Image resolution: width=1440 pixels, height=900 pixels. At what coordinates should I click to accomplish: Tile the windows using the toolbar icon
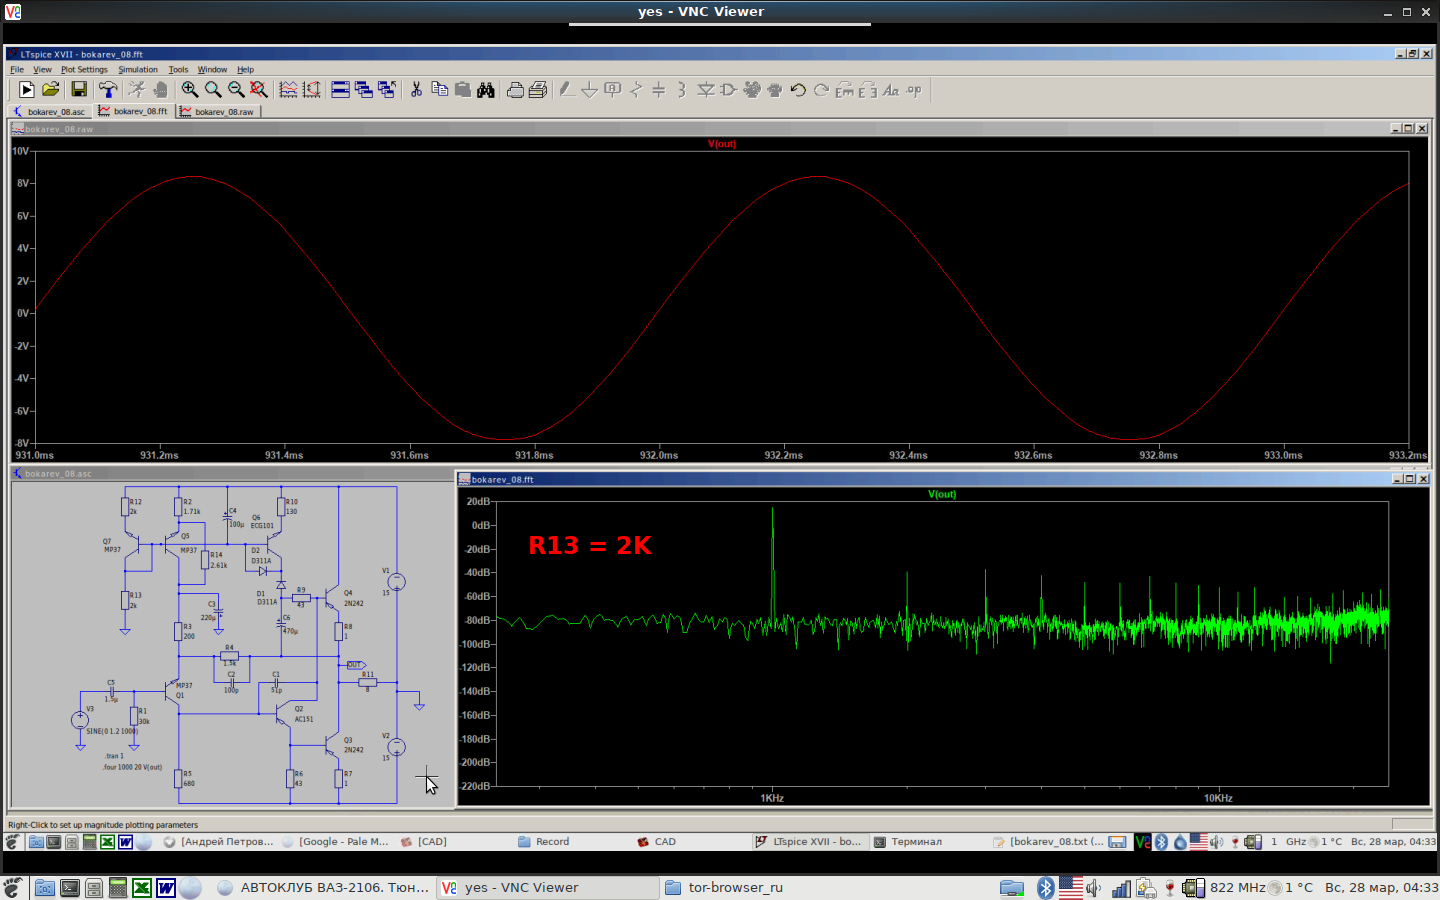(x=340, y=90)
